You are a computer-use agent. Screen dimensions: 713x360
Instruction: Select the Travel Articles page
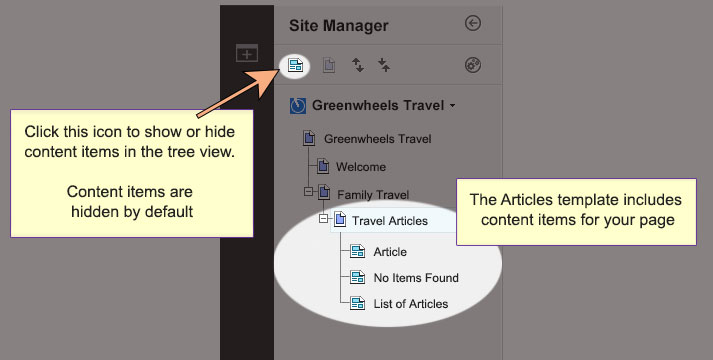(390, 221)
